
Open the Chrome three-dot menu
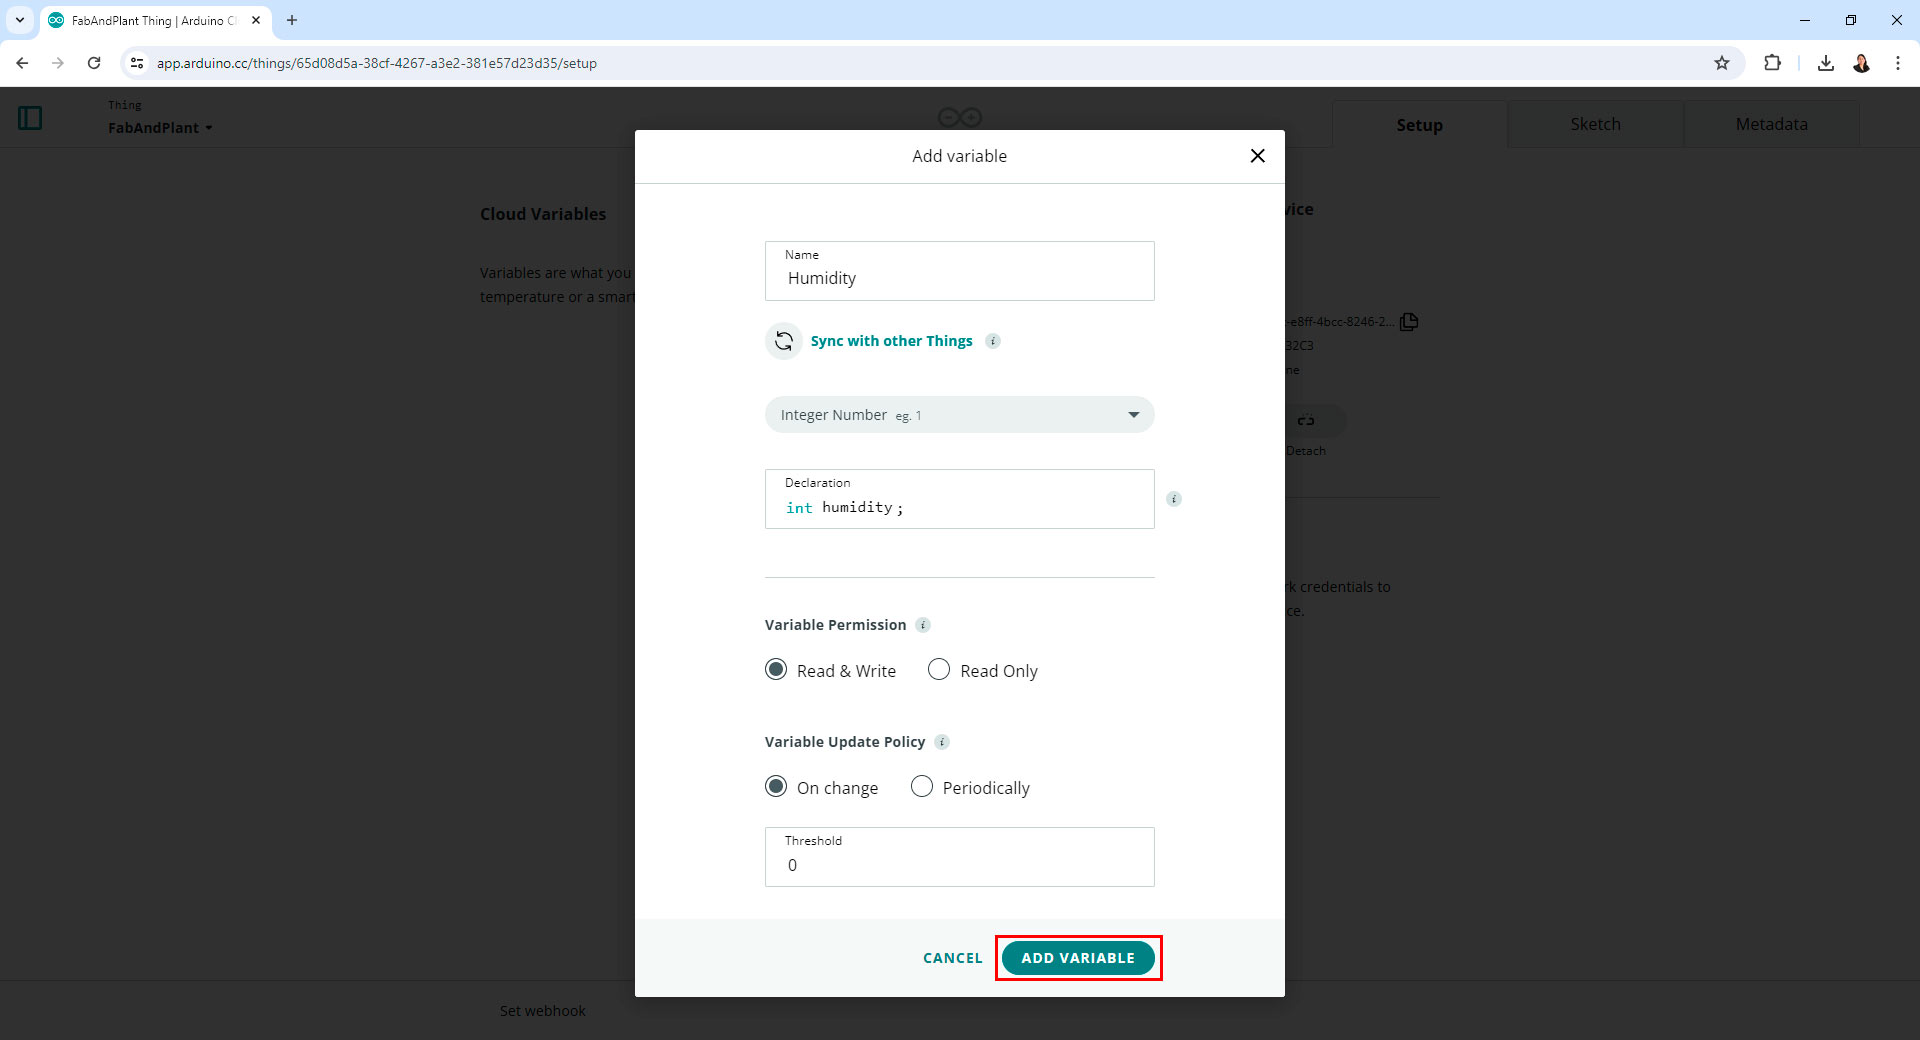point(1897,63)
